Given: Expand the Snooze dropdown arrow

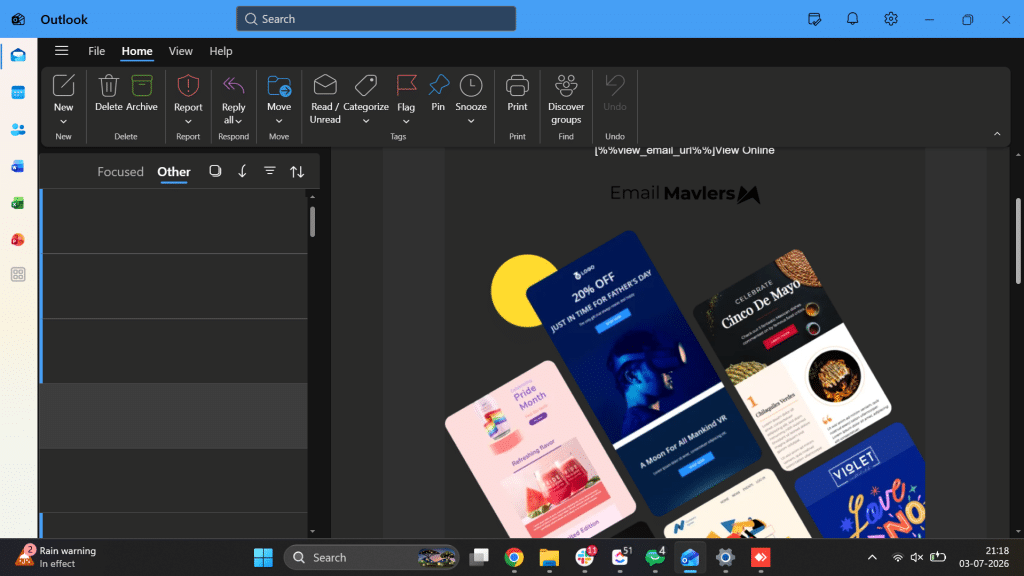Looking at the screenshot, I should pos(471,121).
